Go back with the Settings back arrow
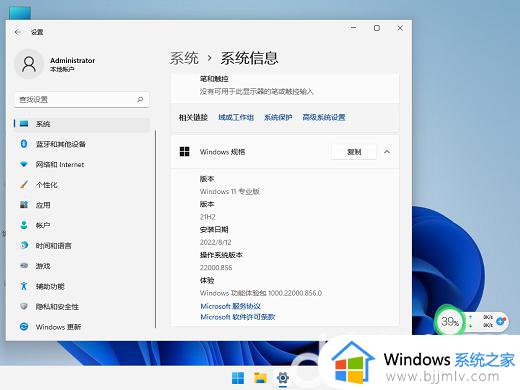 coord(18,32)
